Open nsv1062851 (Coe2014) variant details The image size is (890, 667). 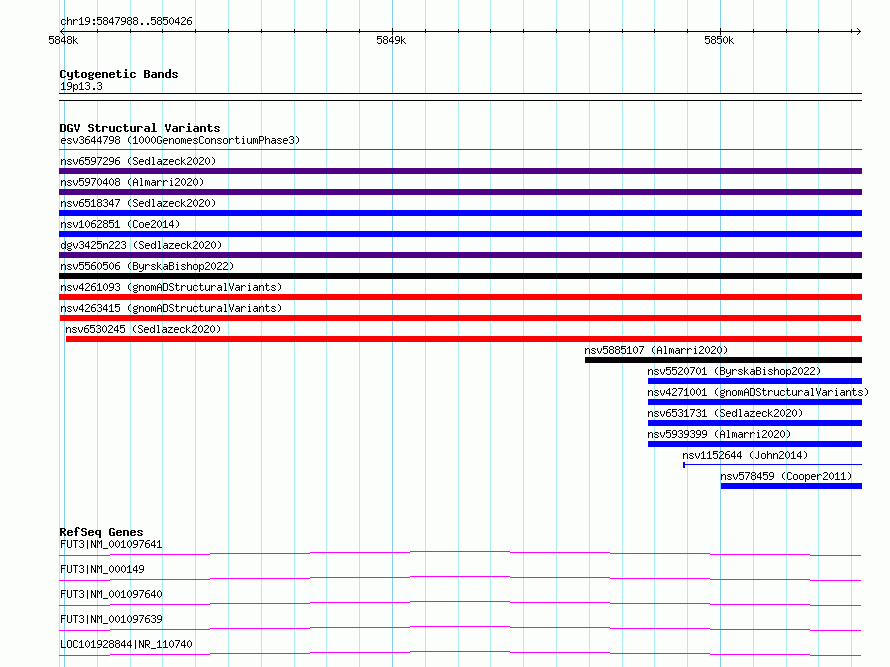tap(120, 224)
